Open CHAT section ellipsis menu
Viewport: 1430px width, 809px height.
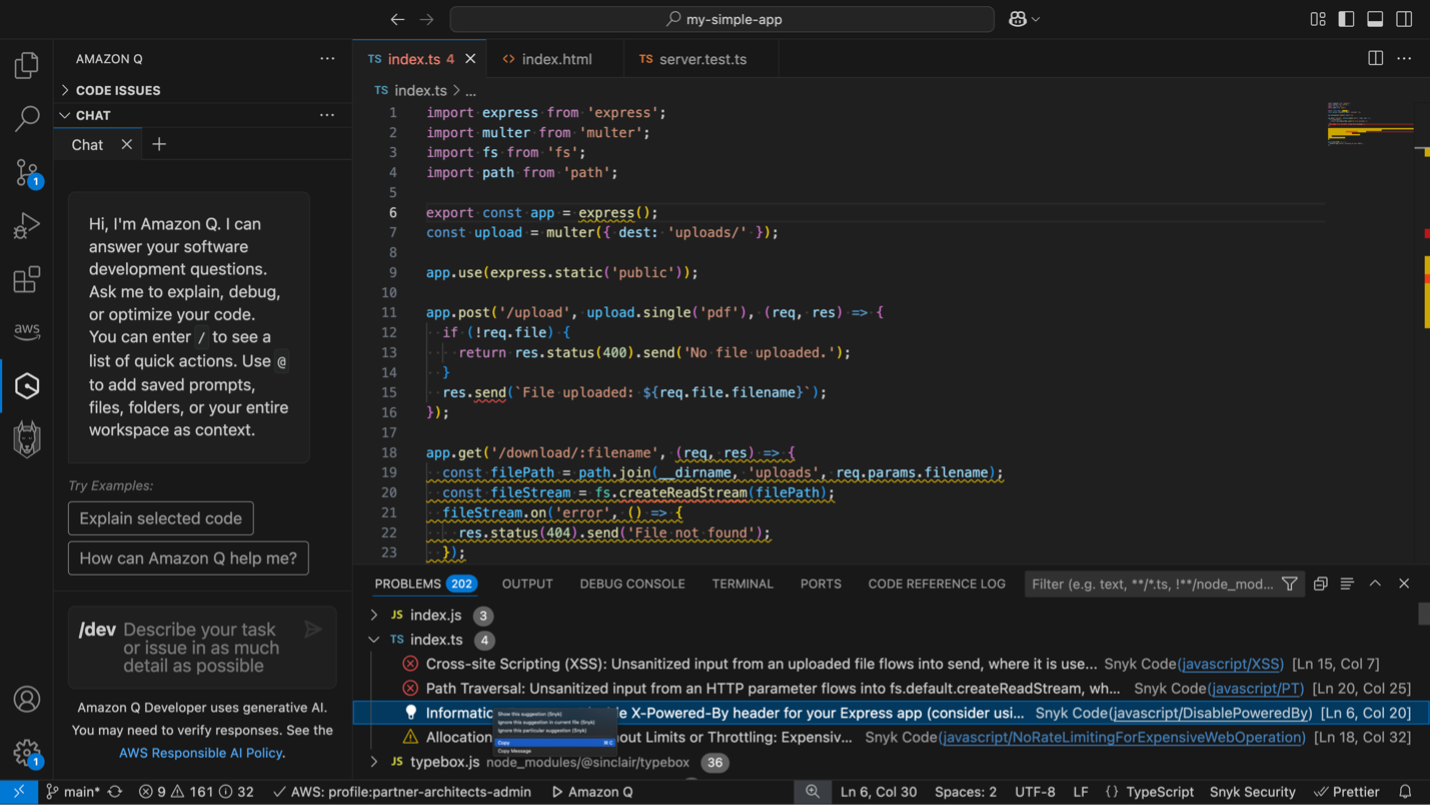(x=327, y=115)
